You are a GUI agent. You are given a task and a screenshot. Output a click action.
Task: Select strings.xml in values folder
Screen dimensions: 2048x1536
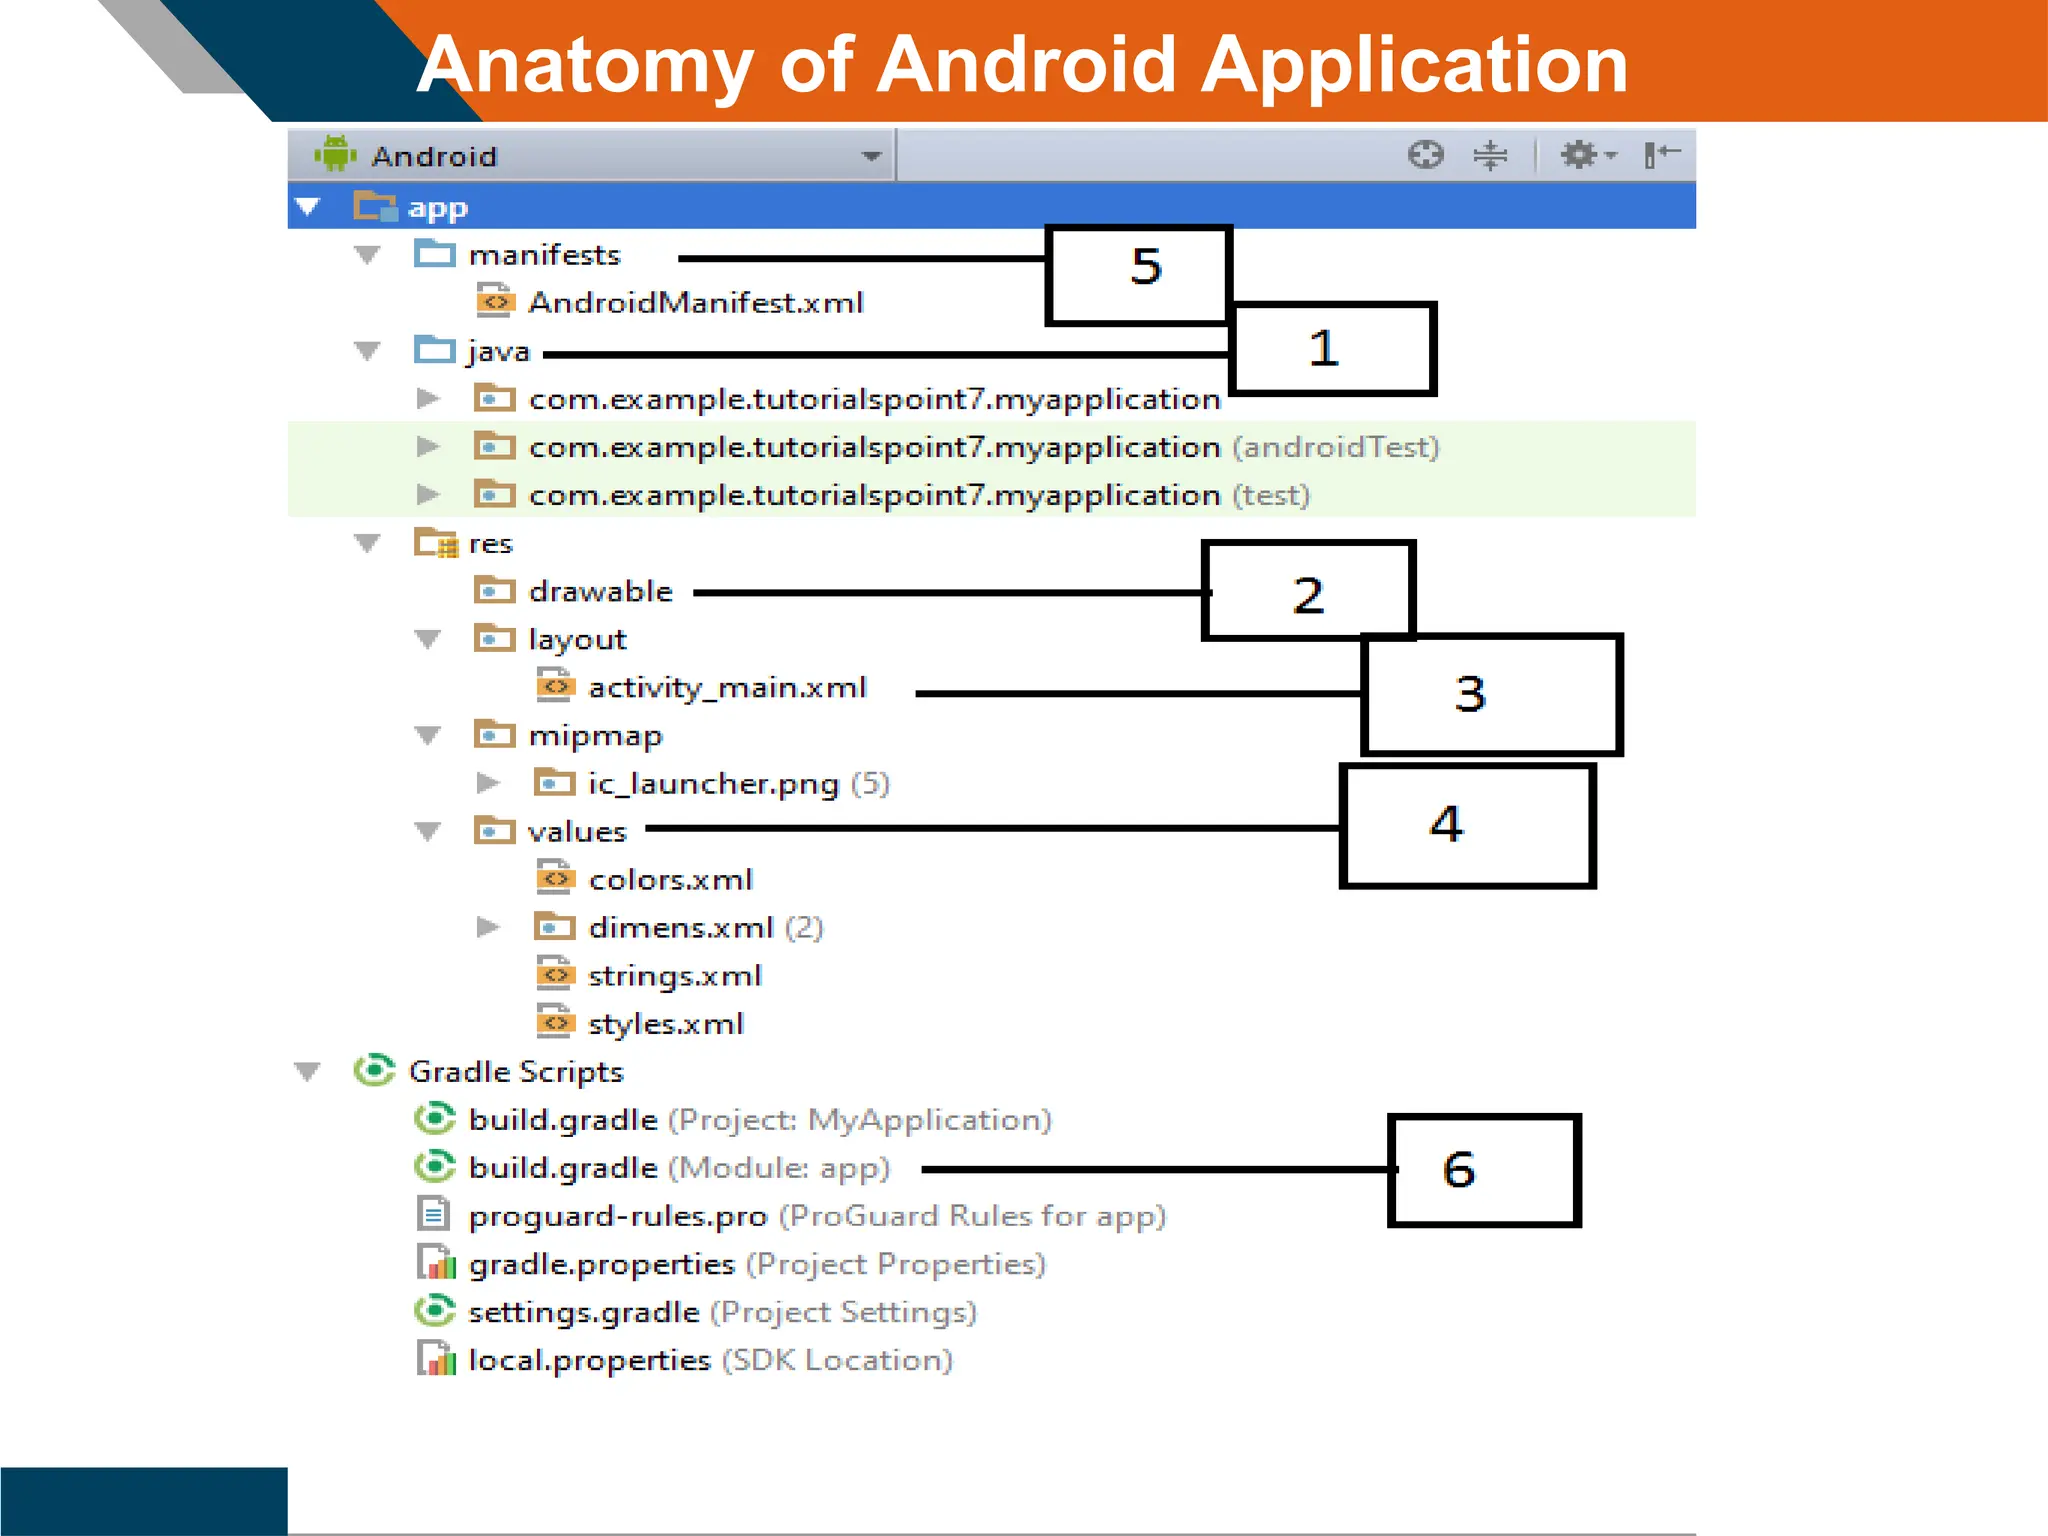coord(675,976)
